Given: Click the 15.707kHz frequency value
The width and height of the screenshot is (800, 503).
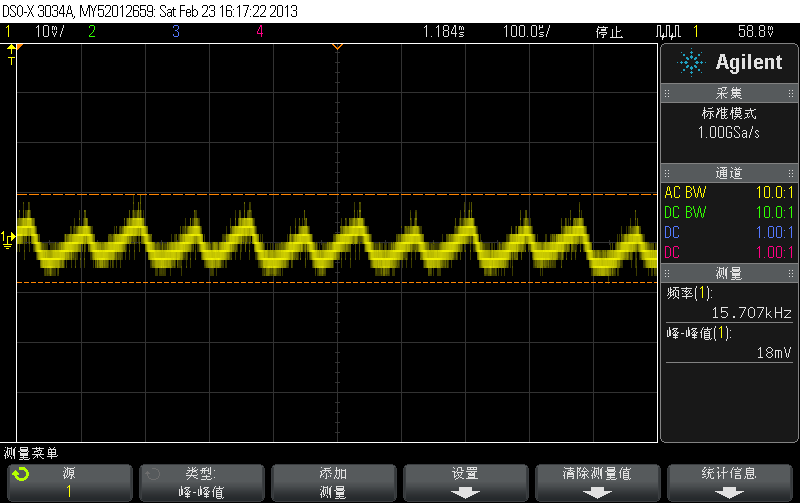Looking at the screenshot, I should coord(752,313).
